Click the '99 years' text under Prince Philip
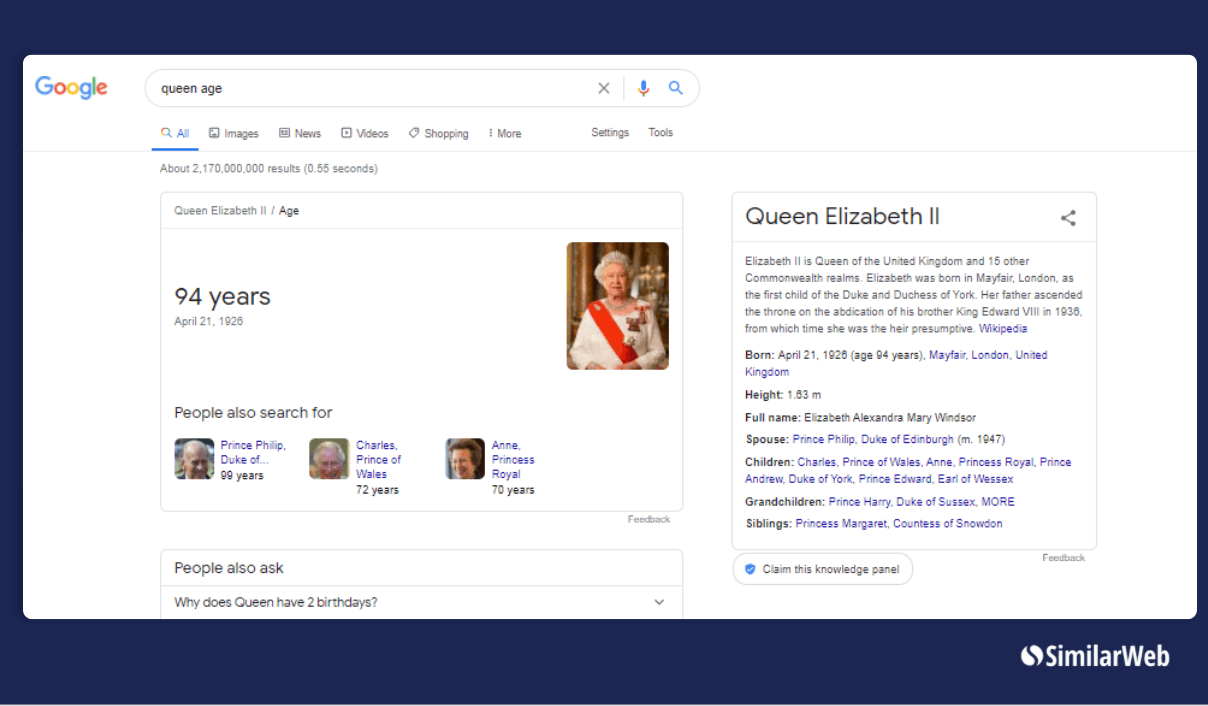1208x706 pixels. [242, 476]
